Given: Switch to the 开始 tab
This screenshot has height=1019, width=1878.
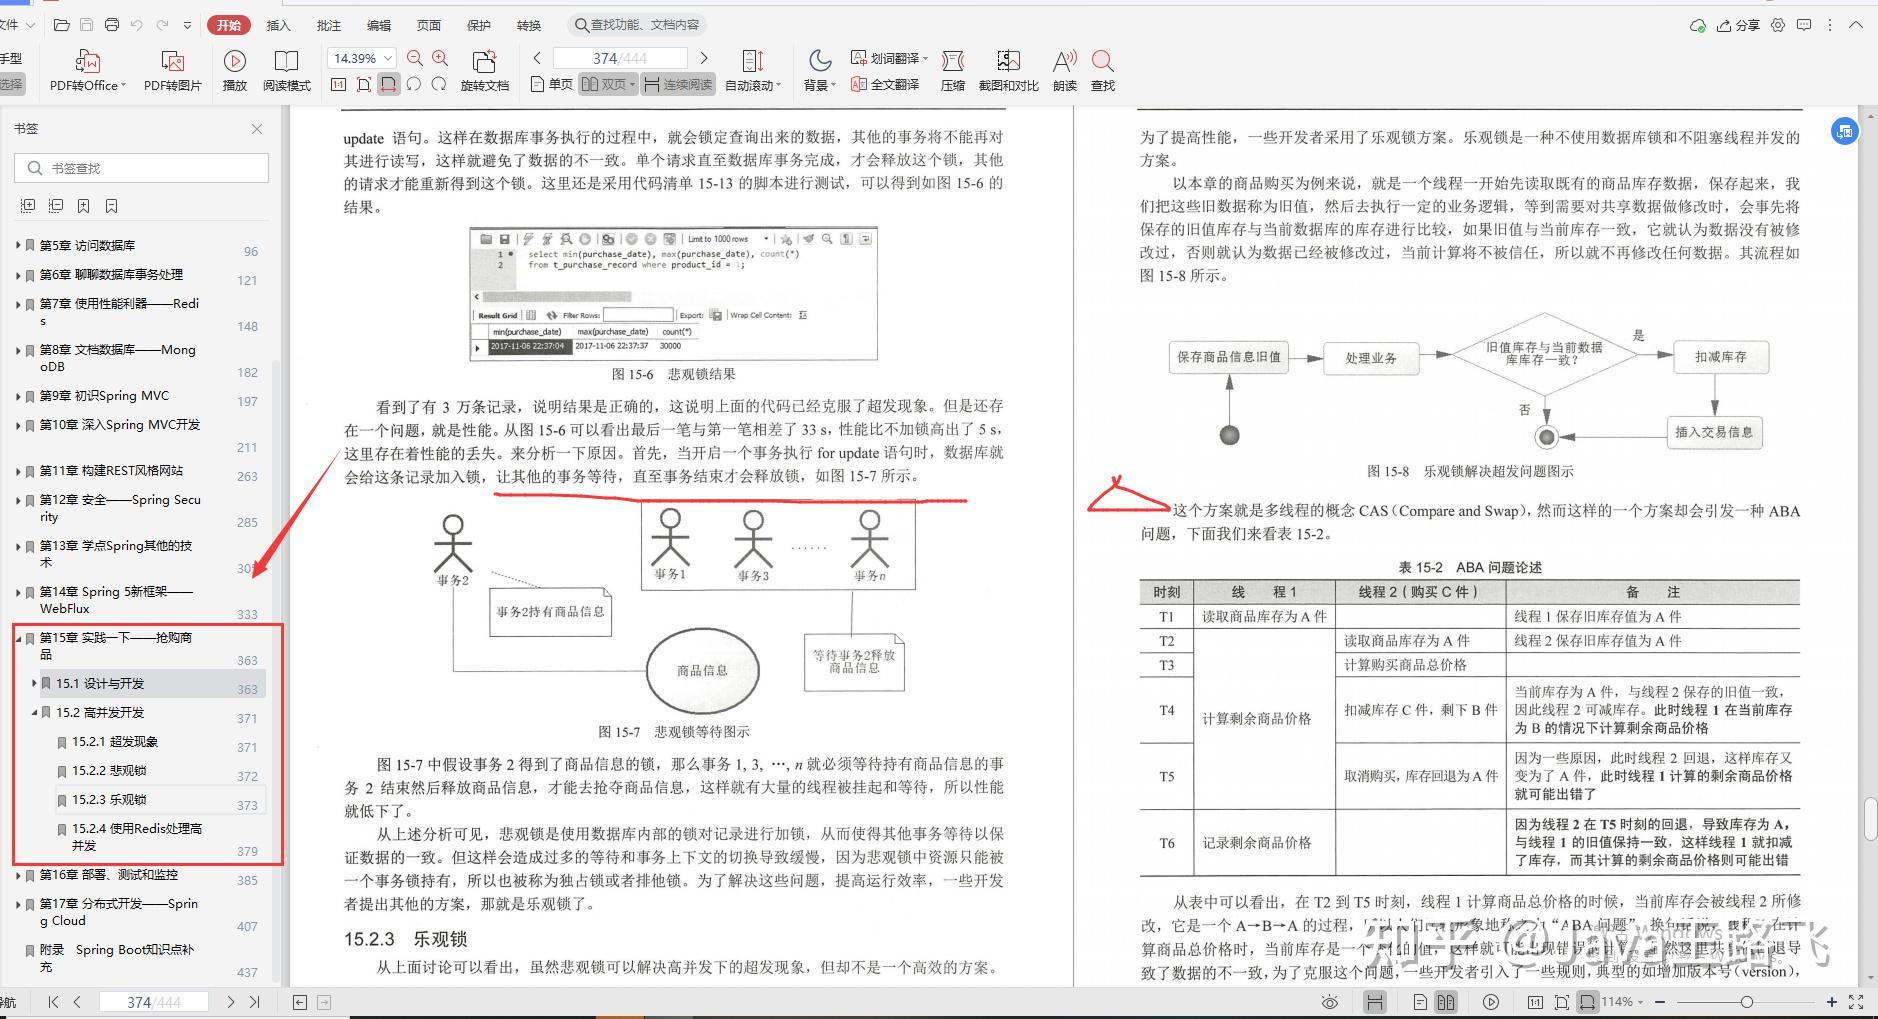Looking at the screenshot, I should coord(229,25).
